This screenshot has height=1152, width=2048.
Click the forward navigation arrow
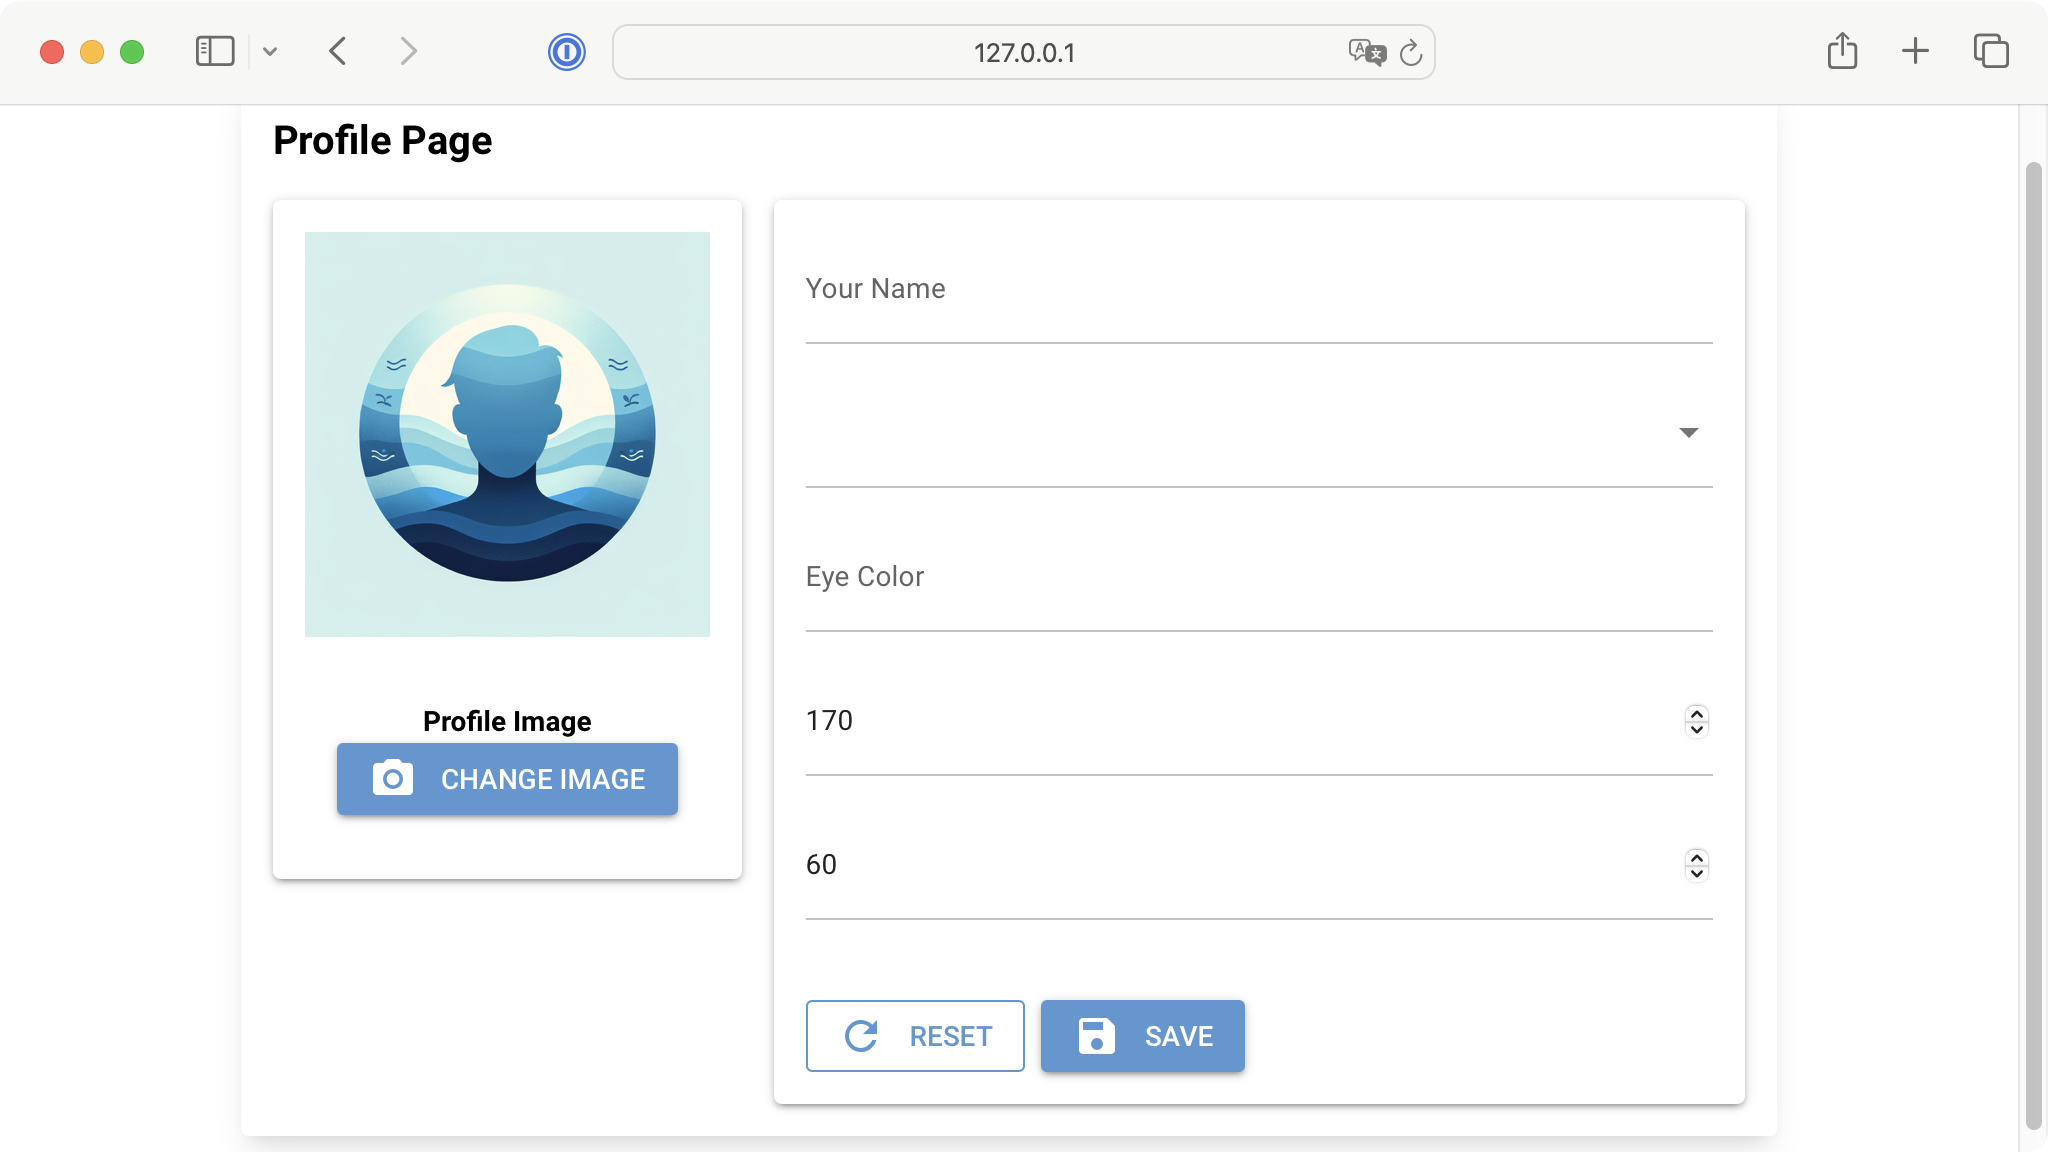coord(408,51)
